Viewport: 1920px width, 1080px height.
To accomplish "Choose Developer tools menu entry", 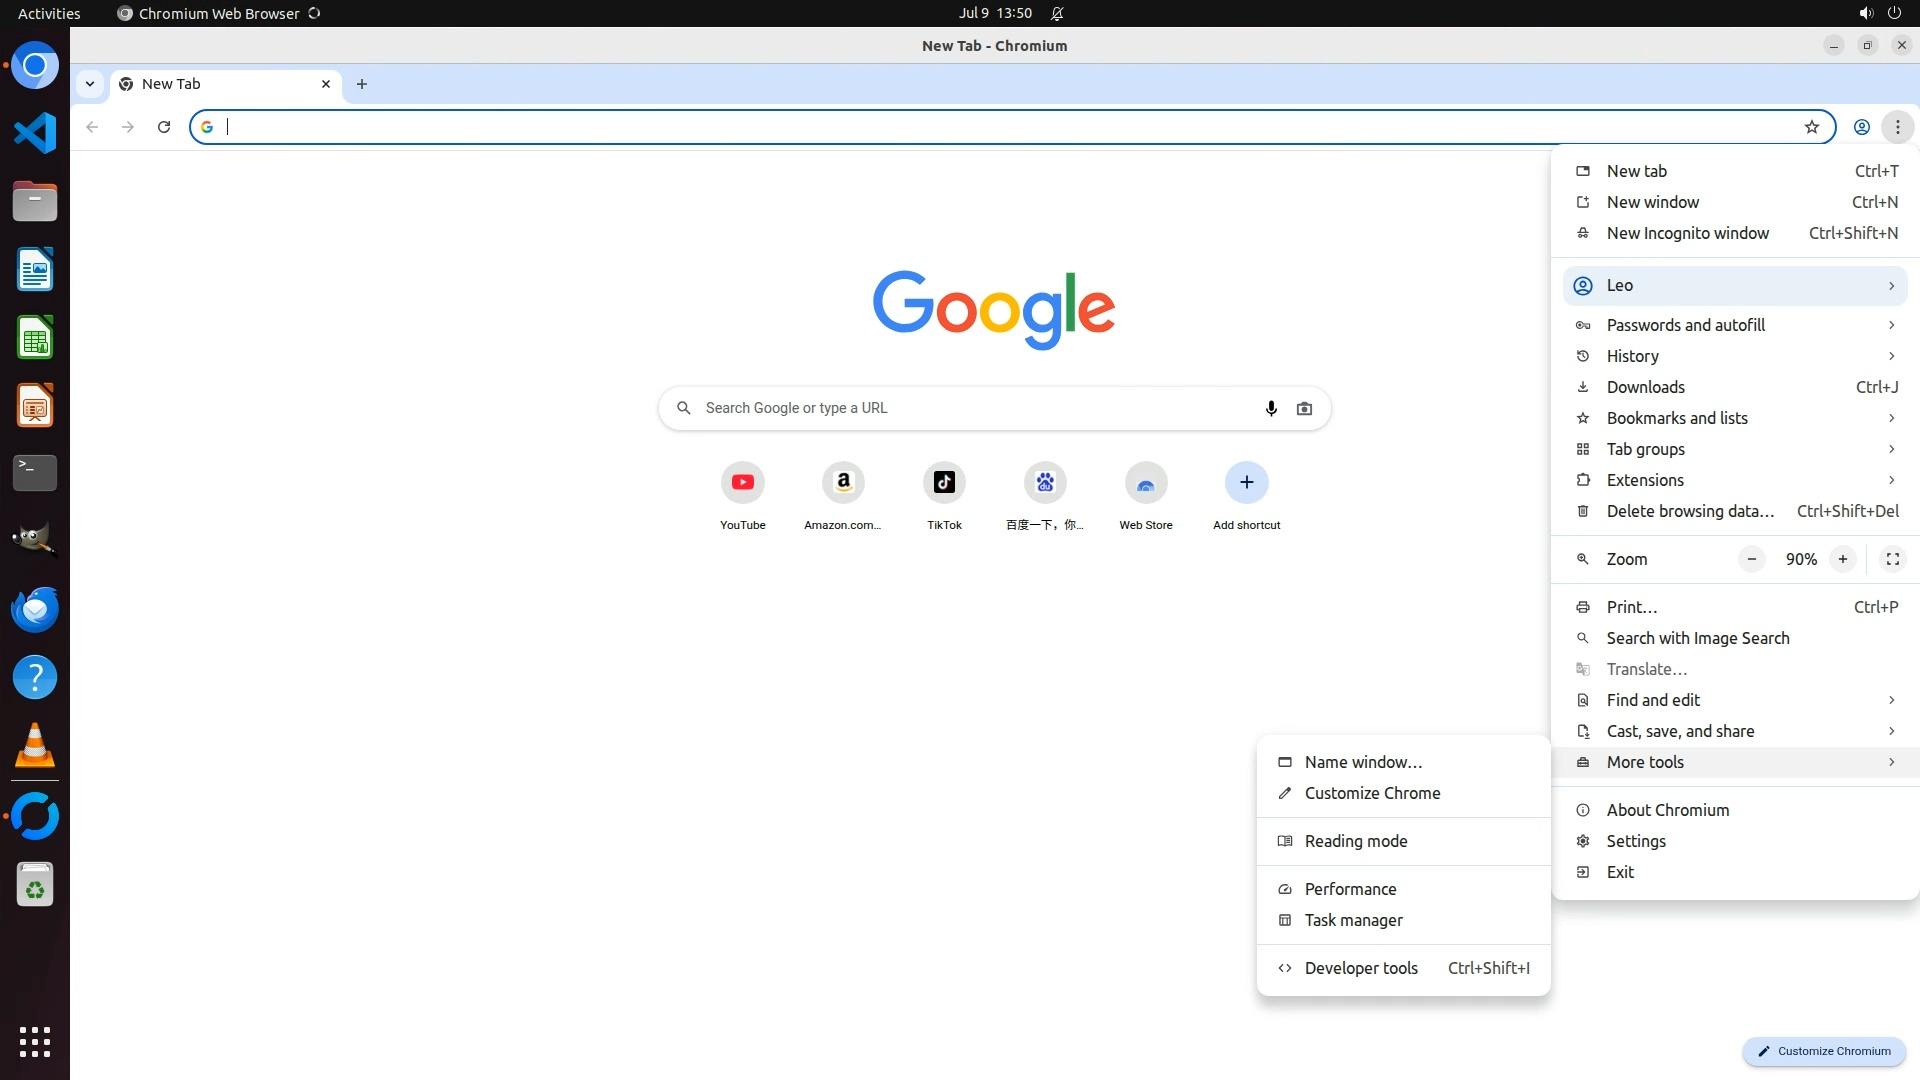I will pyautogui.click(x=1361, y=968).
